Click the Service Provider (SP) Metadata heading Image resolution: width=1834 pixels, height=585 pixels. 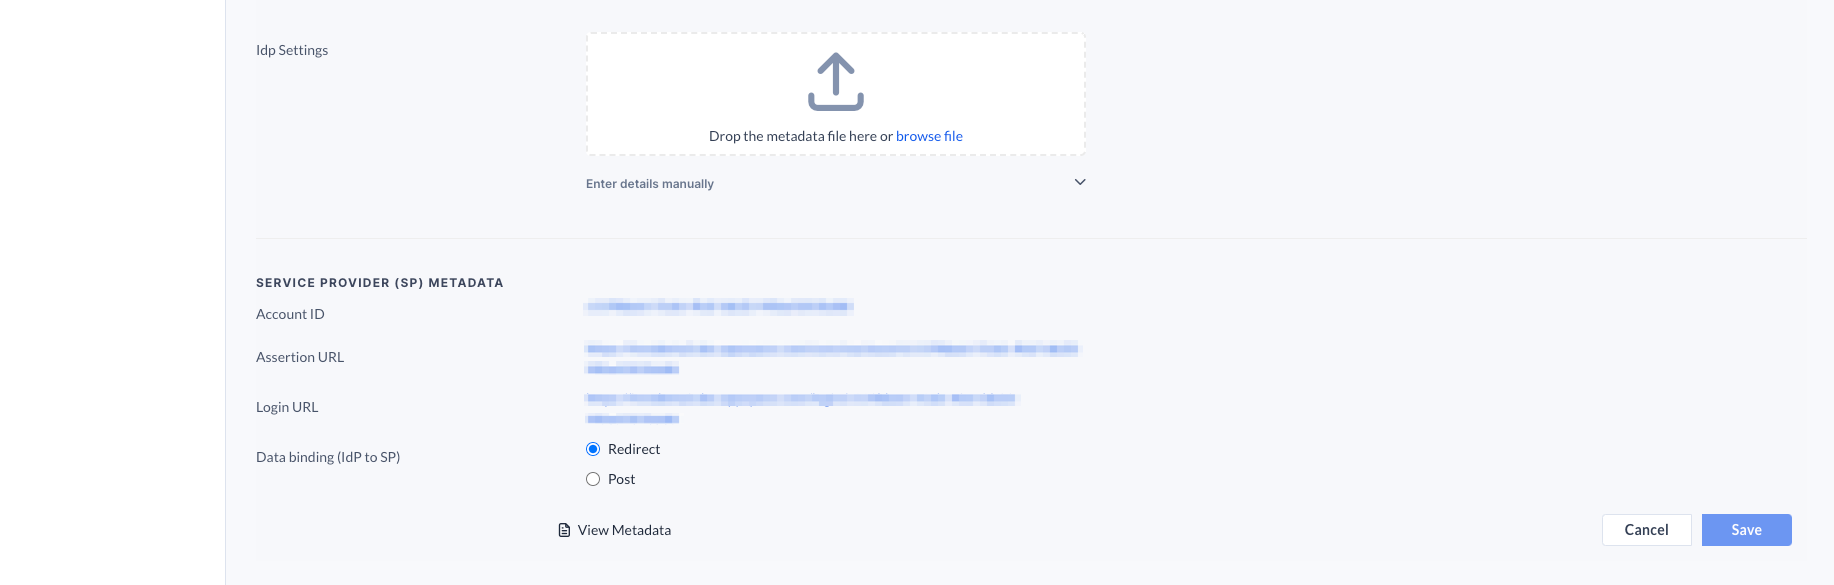(x=380, y=283)
